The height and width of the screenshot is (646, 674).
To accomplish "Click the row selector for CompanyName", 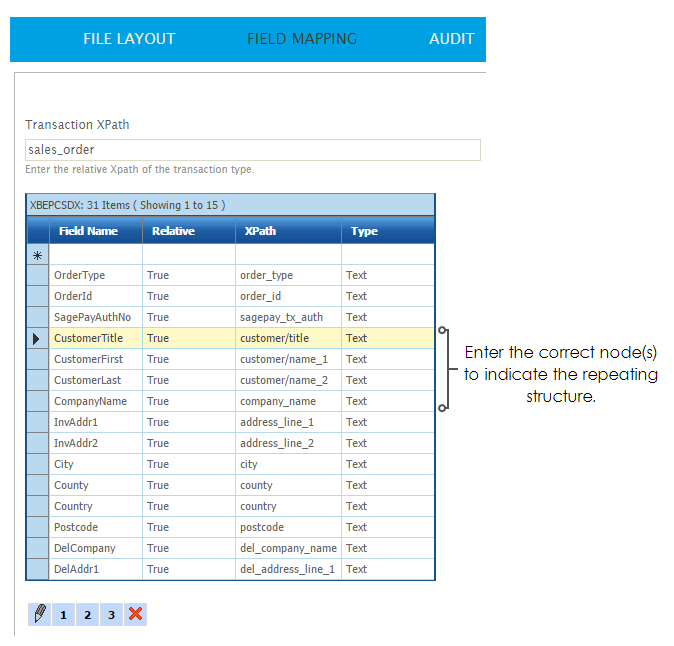I will coord(37,401).
